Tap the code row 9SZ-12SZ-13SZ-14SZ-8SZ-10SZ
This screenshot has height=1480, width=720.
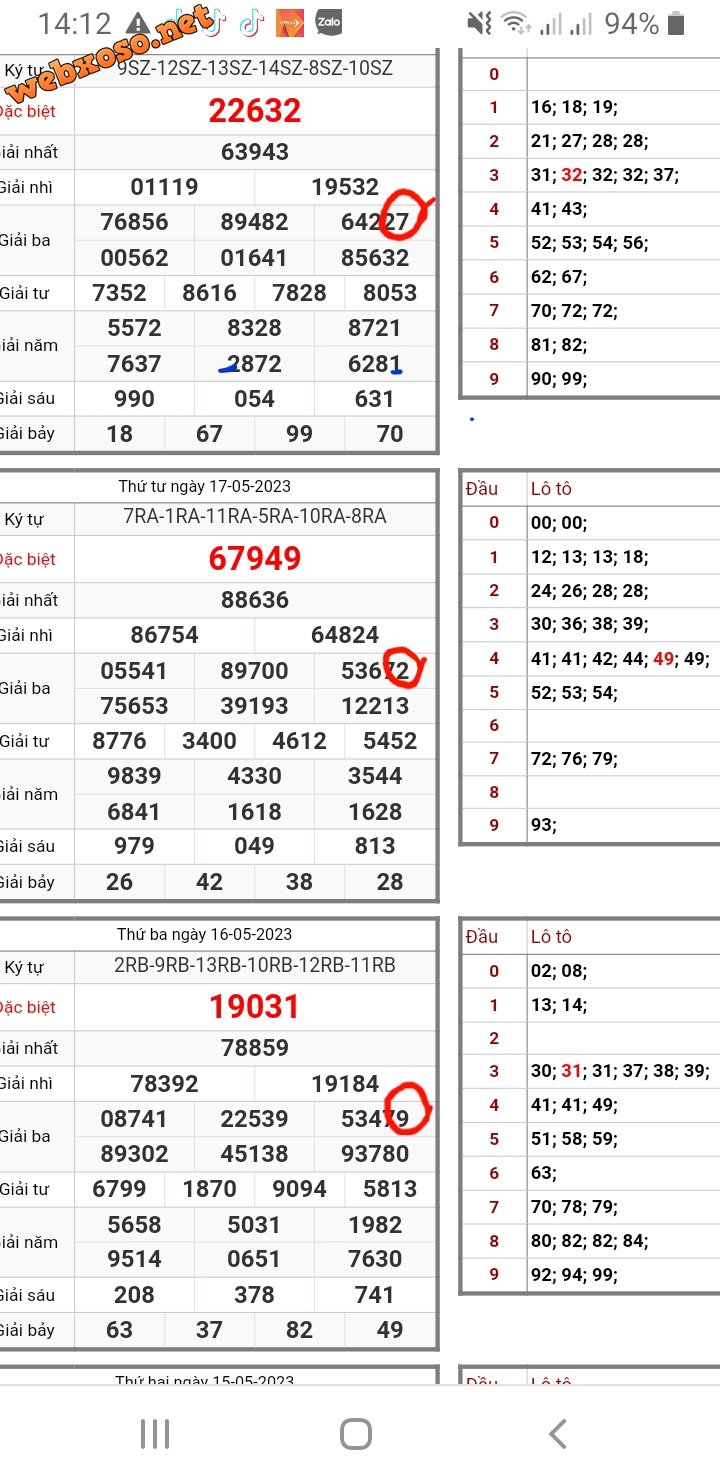tap(255, 68)
